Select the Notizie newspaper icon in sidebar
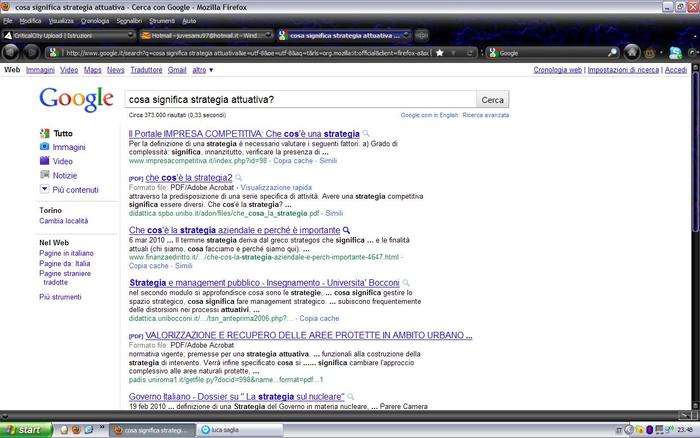Screen dimensions: 700x438 pyautogui.click(x=44, y=175)
